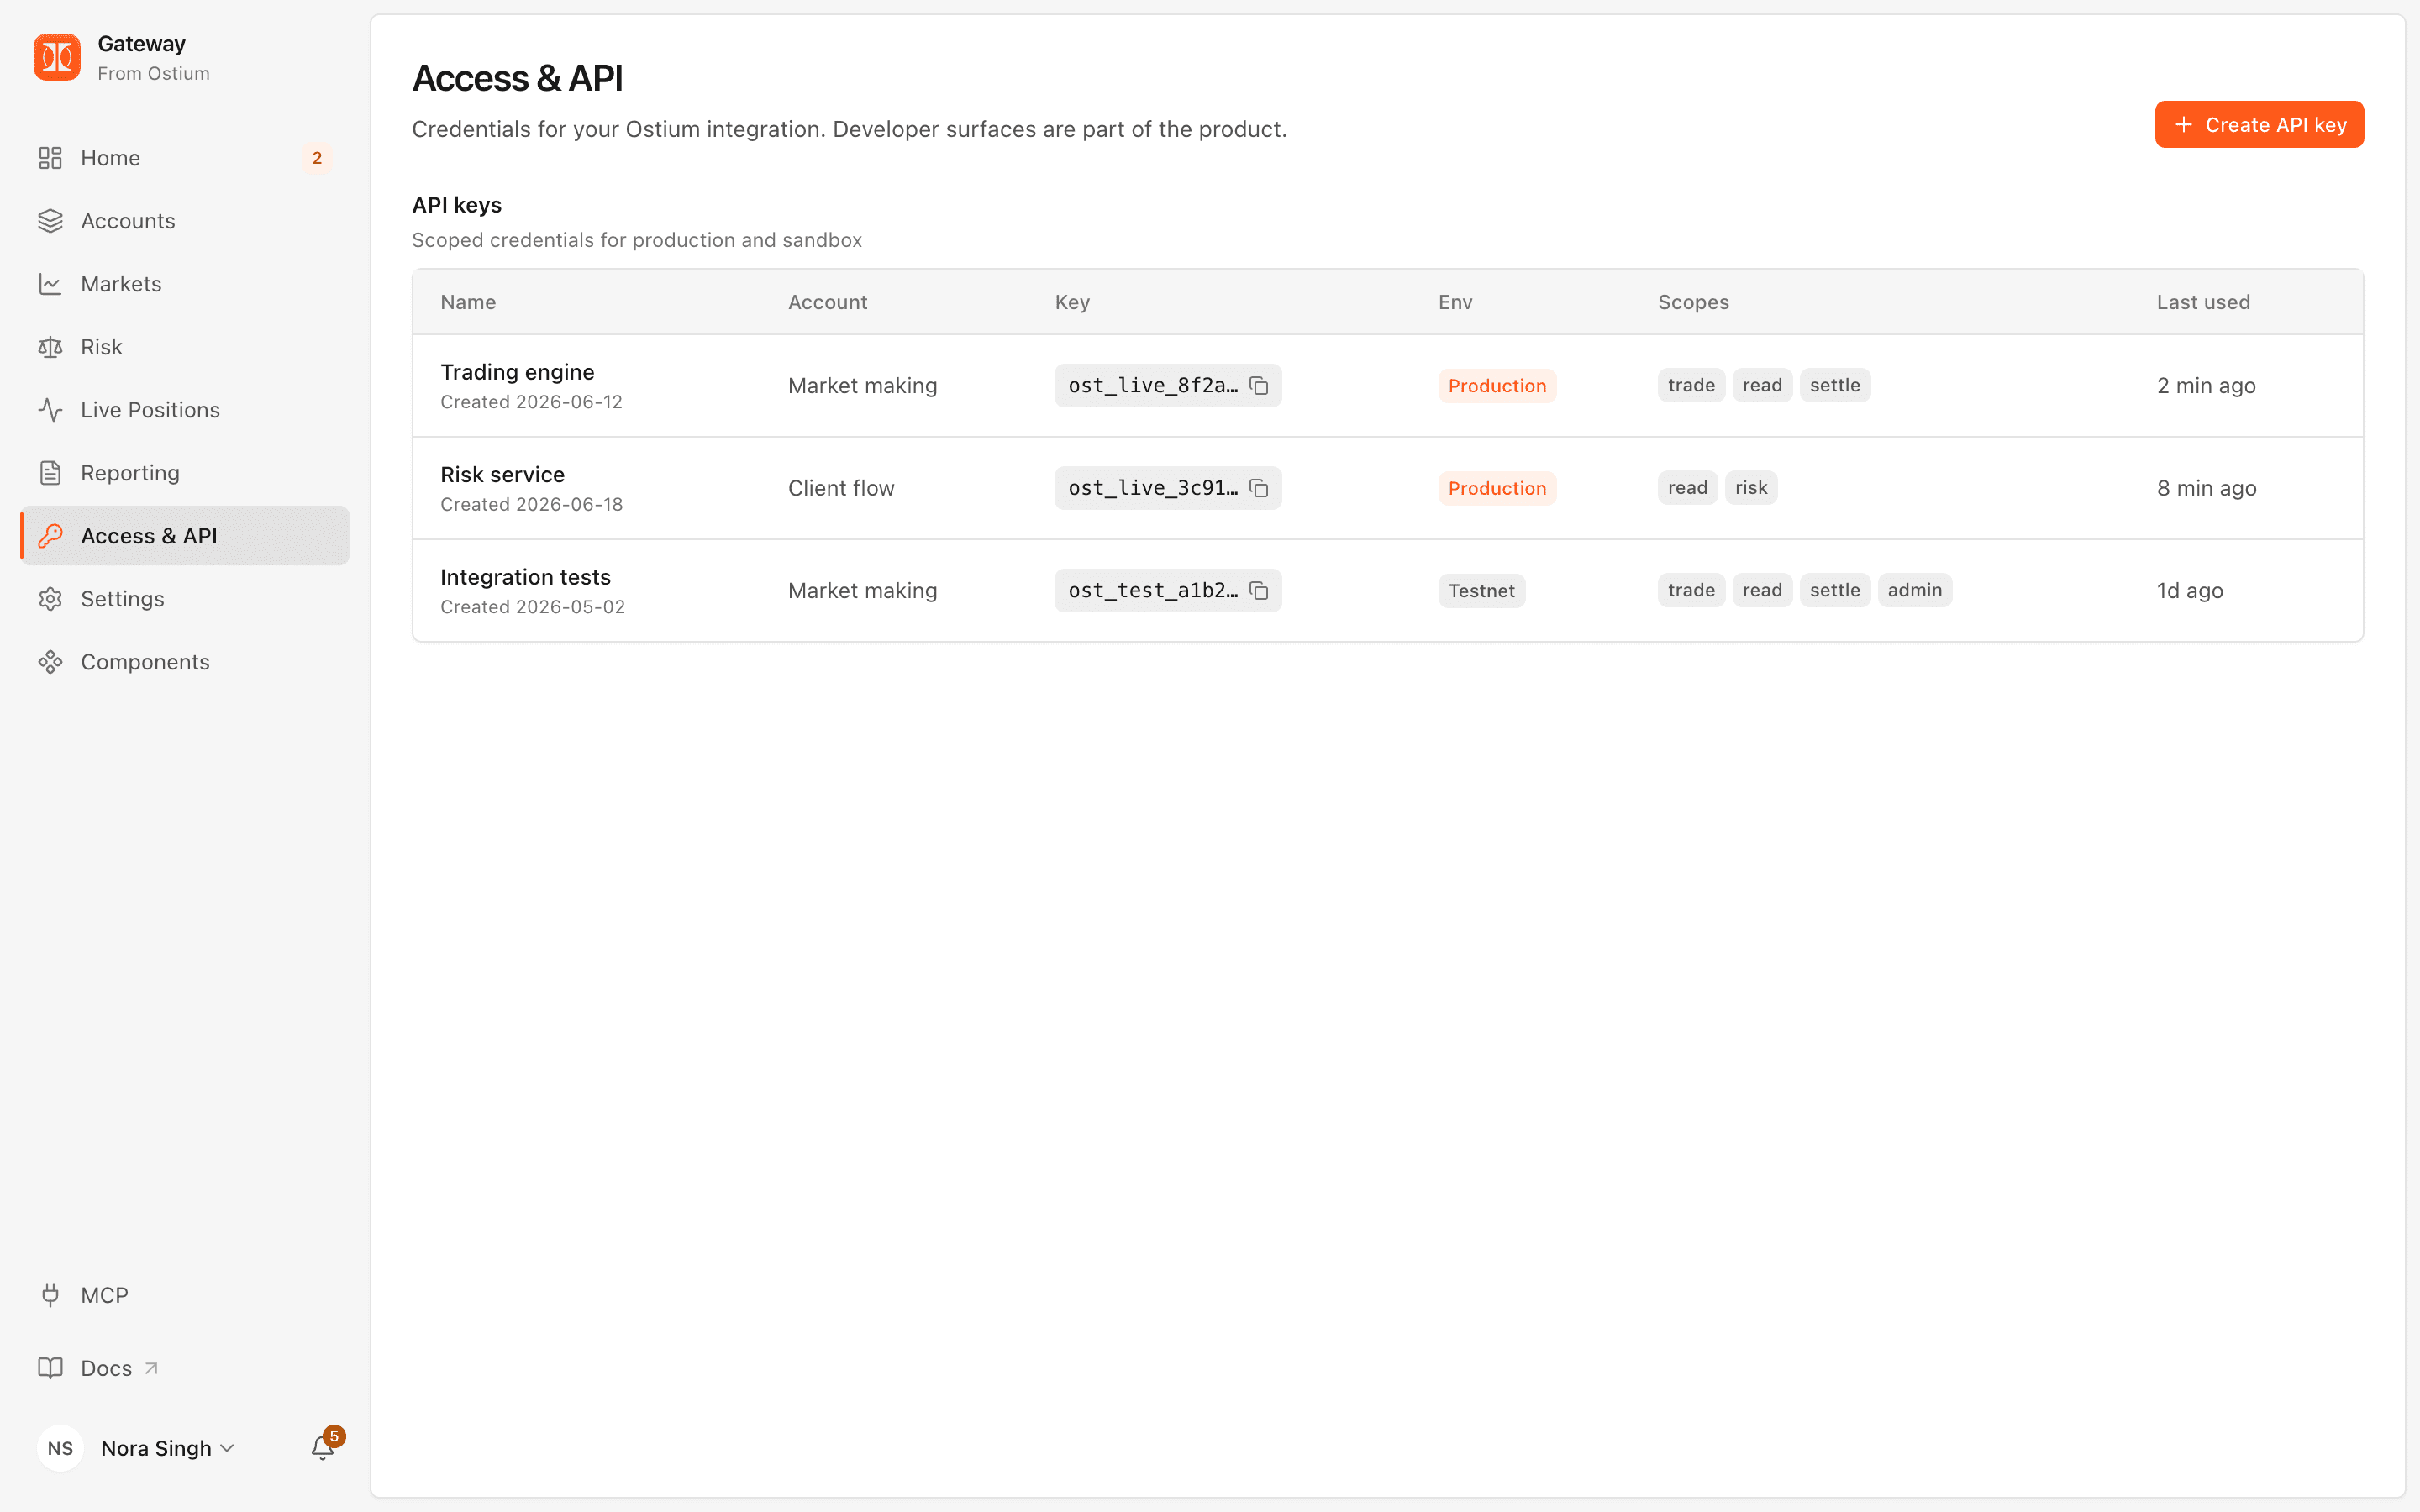The width and height of the screenshot is (2420, 1512).
Task: Open notifications bell with 5 badge
Action: tap(323, 1447)
